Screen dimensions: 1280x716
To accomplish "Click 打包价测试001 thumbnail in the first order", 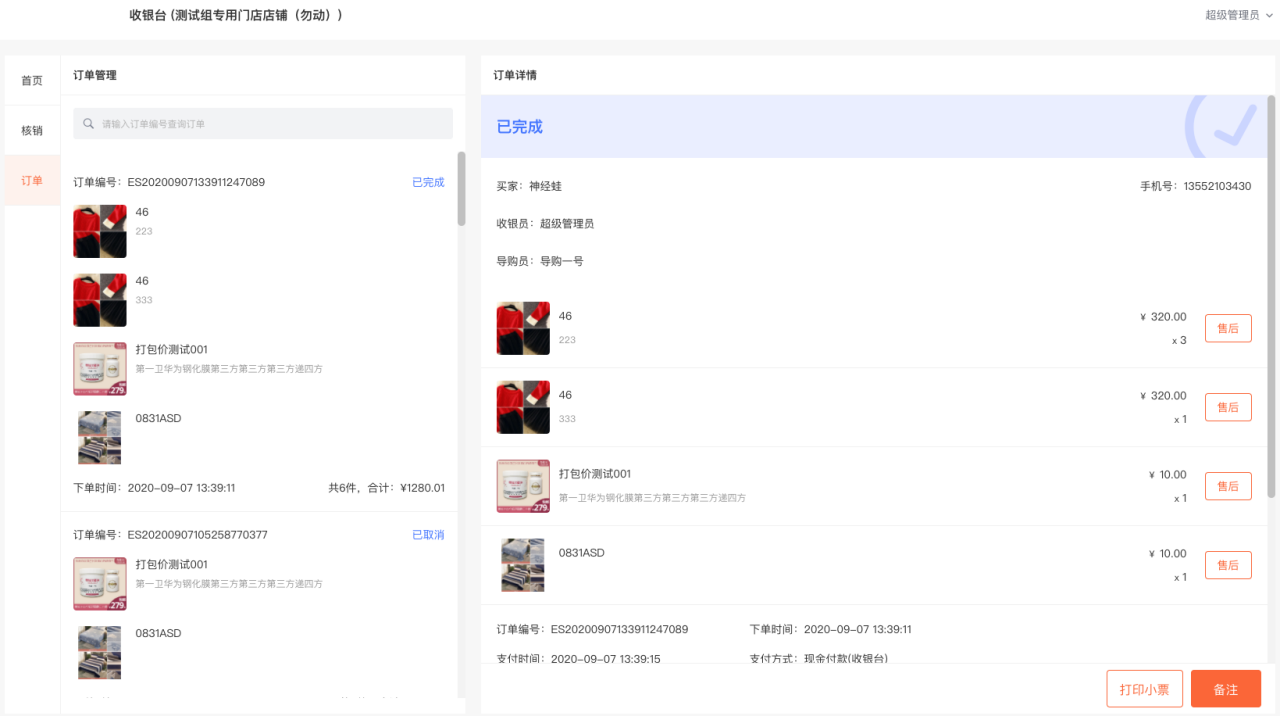I will coord(100,369).
